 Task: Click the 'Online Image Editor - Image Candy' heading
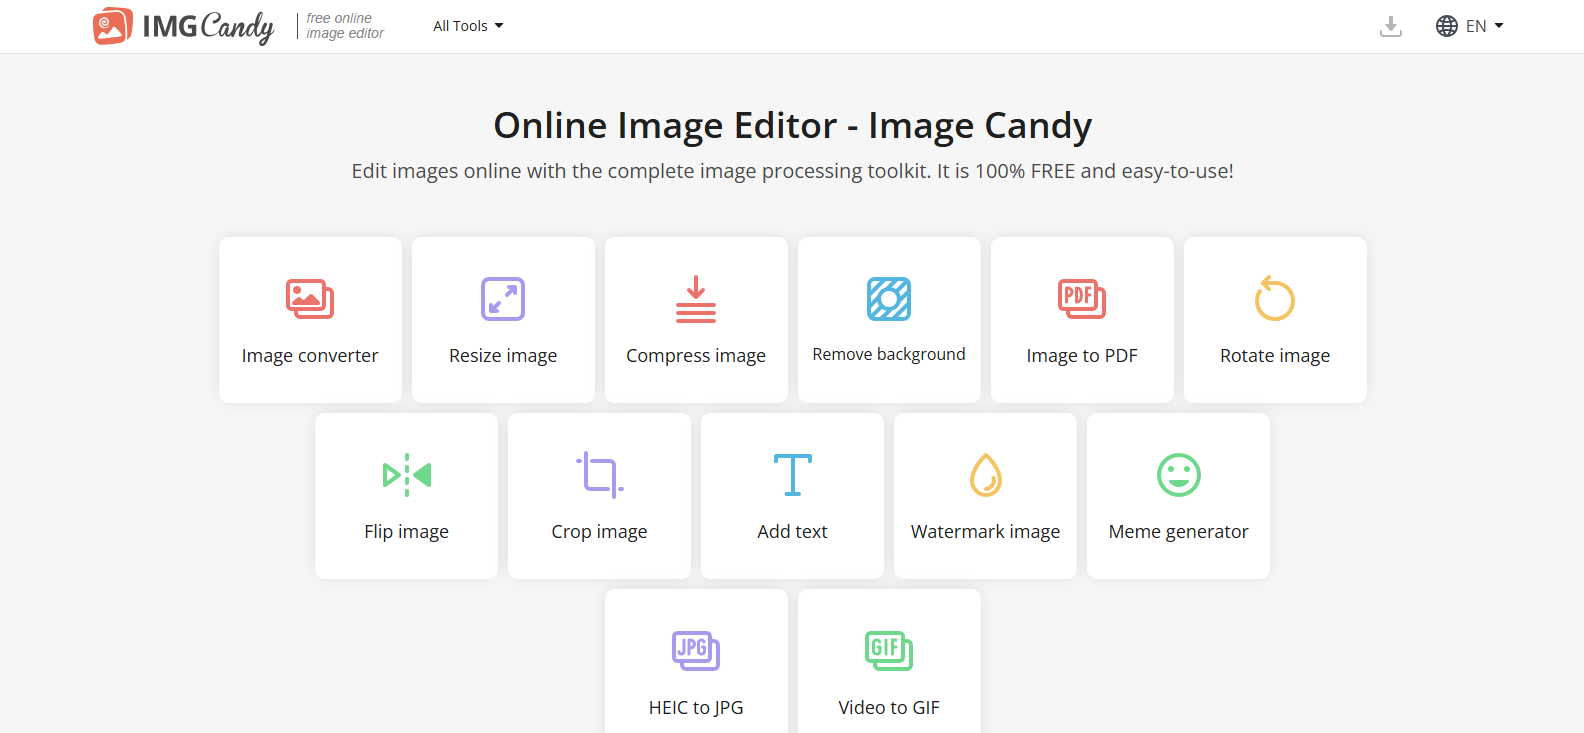tap(793, 126)
